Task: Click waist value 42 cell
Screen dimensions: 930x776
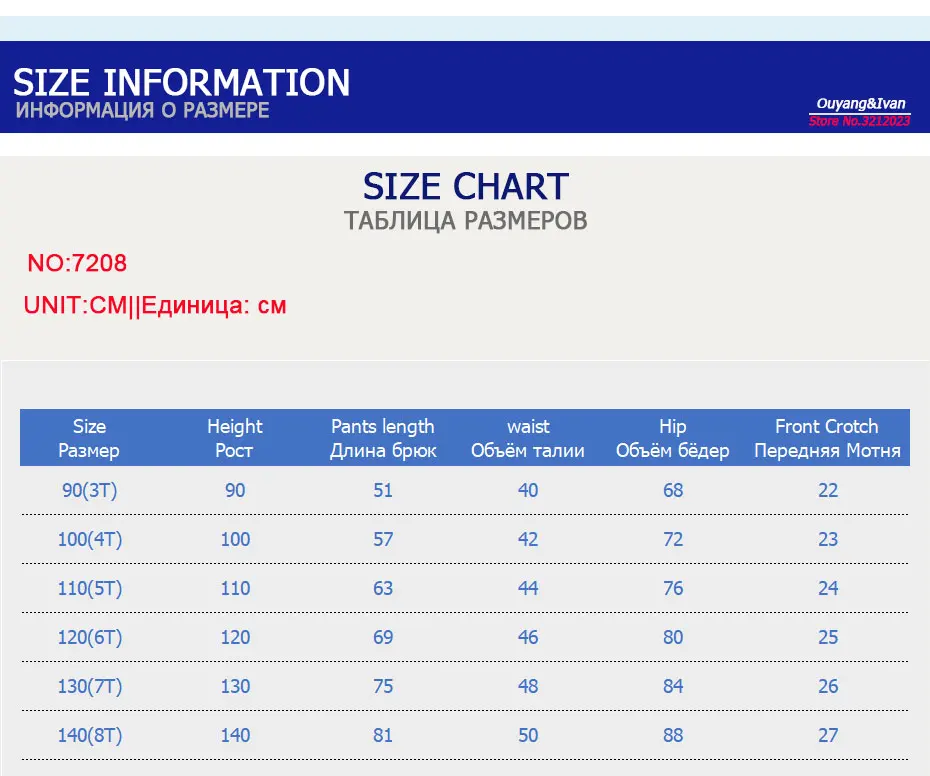Action: click(528, 539)
